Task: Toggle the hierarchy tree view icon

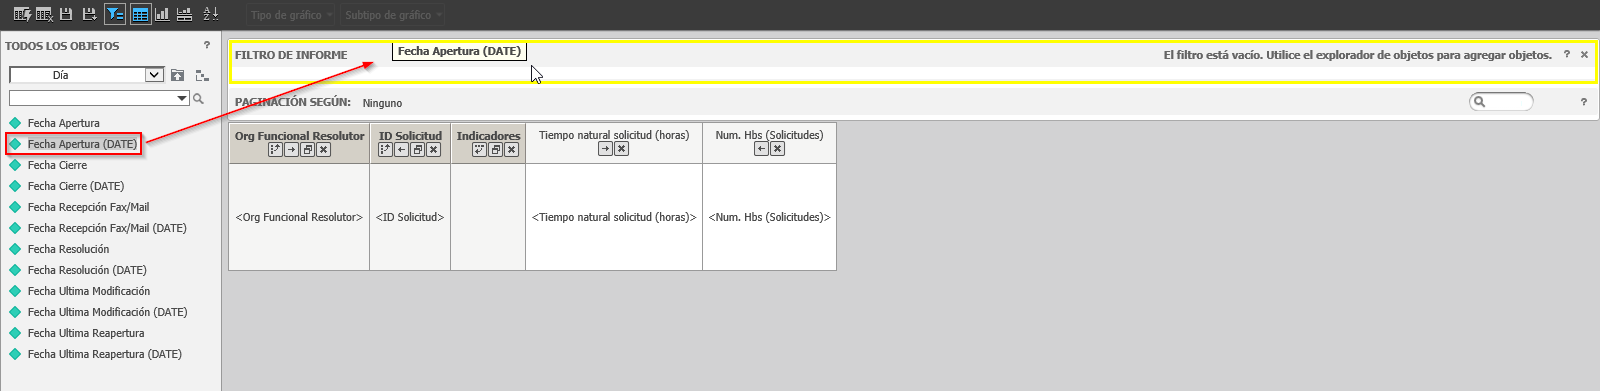Action: coord(202,75)
